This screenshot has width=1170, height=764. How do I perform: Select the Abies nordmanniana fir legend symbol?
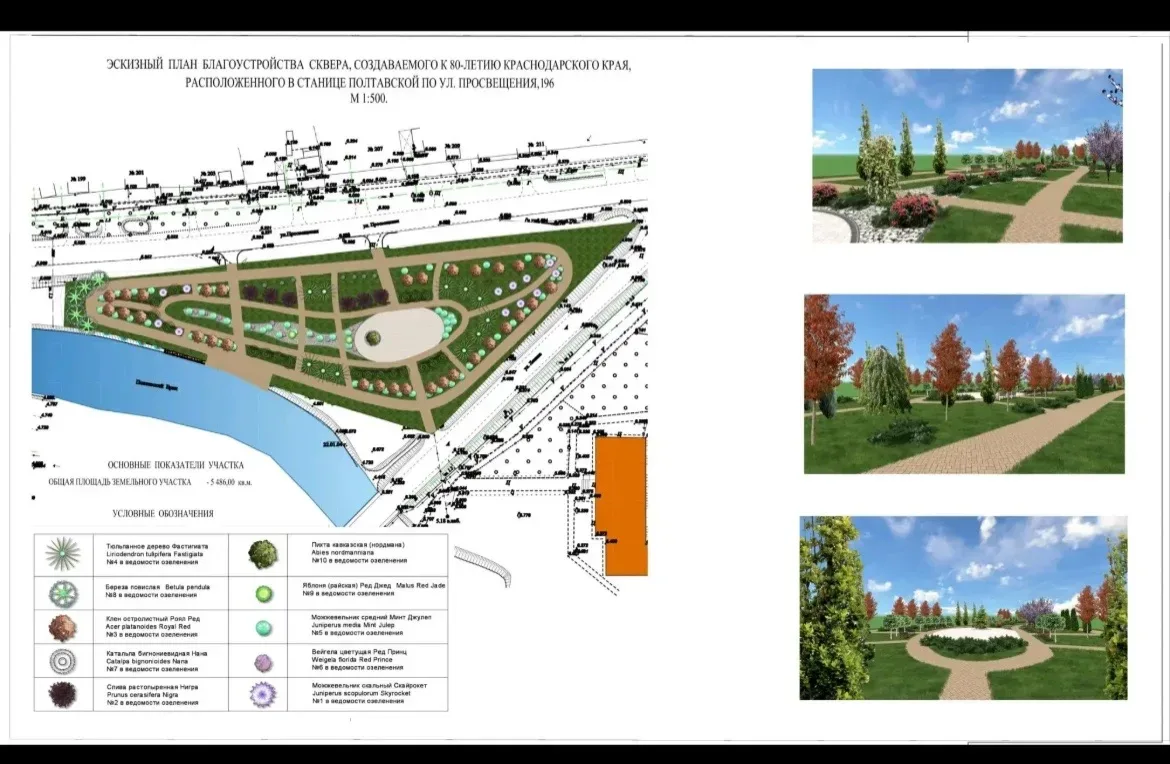[x=264, y=553]
